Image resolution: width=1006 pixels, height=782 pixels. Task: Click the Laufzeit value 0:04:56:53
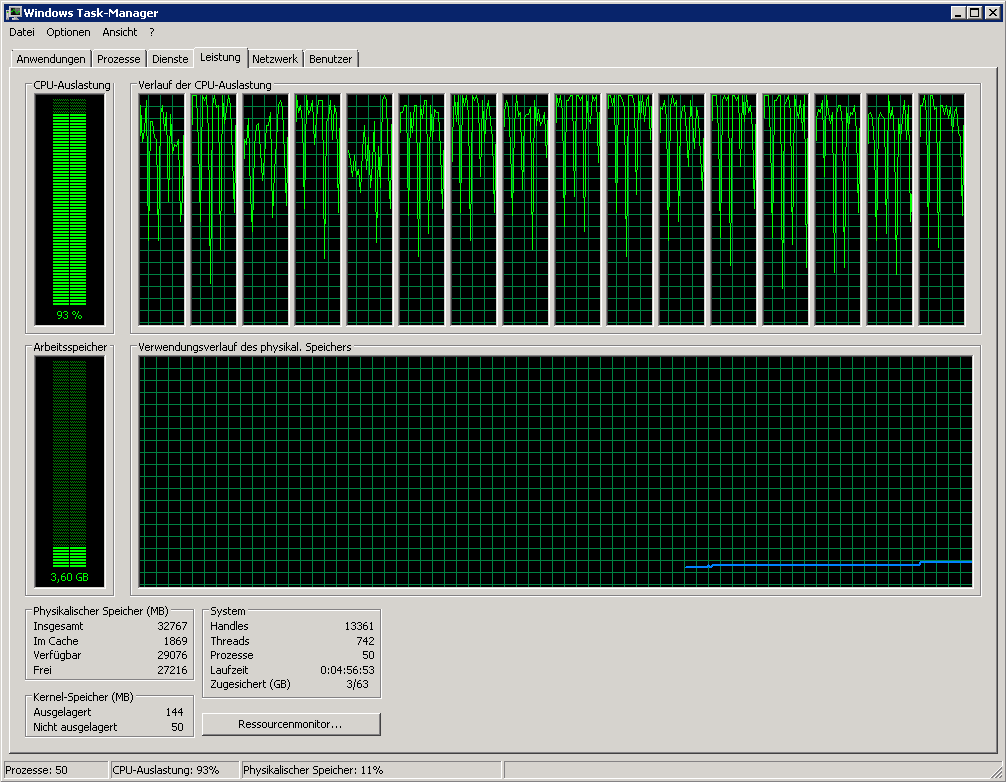347,670
